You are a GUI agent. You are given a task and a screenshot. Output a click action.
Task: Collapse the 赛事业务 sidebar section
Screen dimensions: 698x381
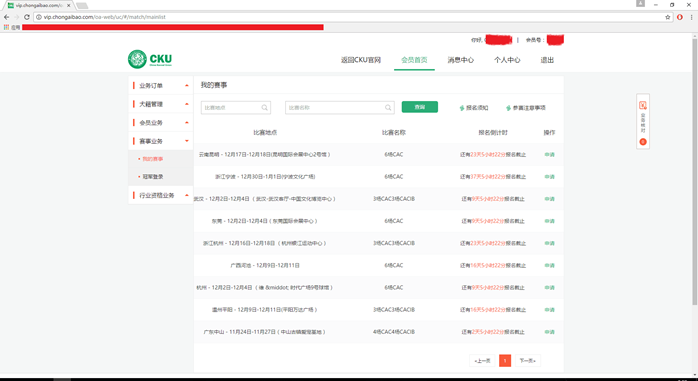[161, 141]
